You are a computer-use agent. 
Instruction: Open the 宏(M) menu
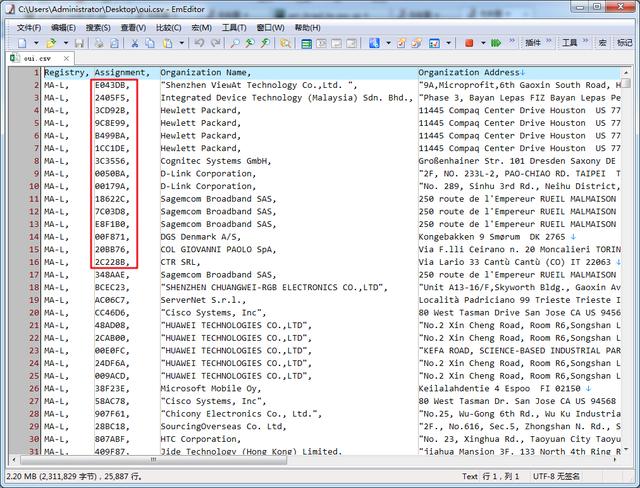202,28
